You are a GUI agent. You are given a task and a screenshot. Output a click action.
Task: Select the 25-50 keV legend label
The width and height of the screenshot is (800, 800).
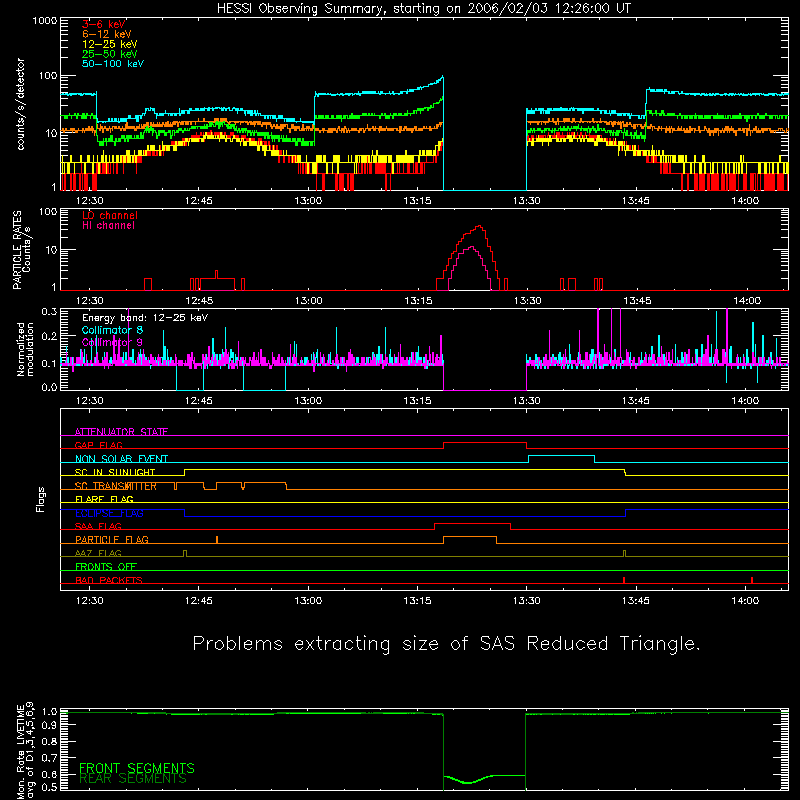pos(110,54)
